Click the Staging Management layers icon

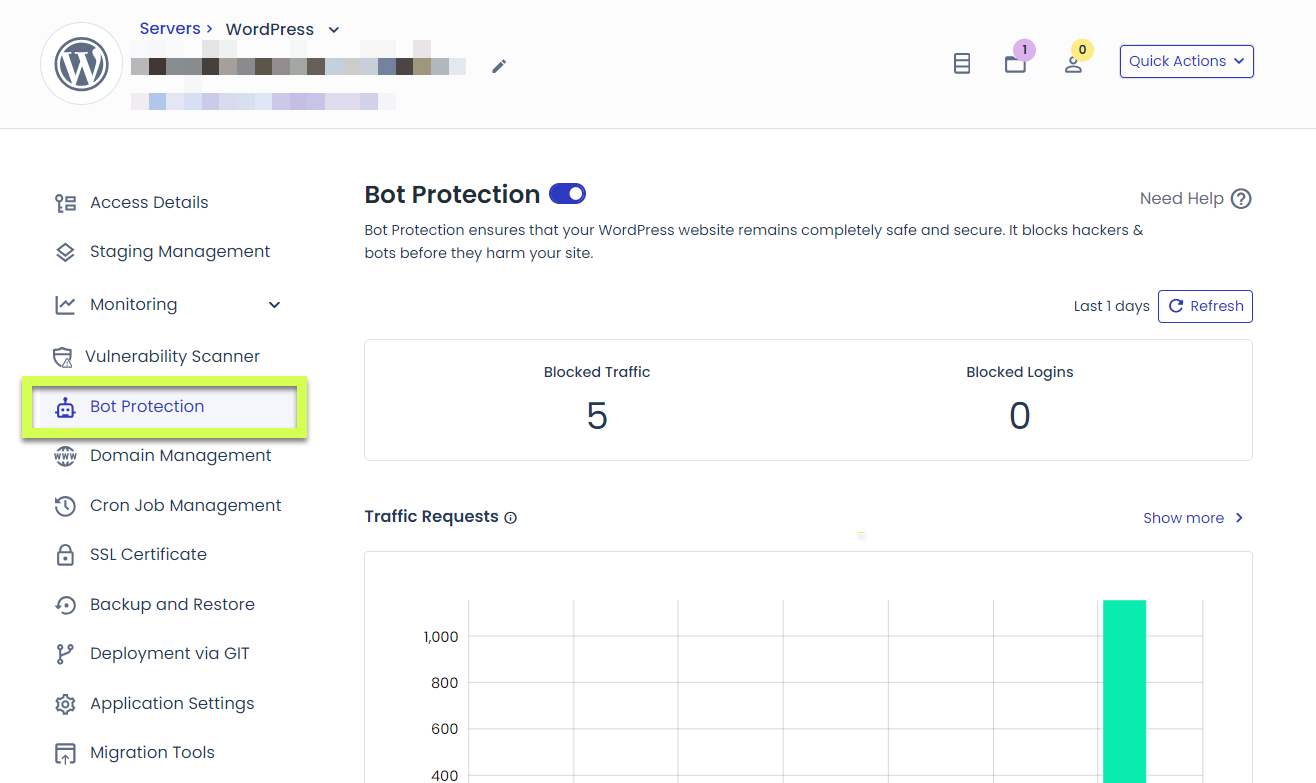pos(65,252)
